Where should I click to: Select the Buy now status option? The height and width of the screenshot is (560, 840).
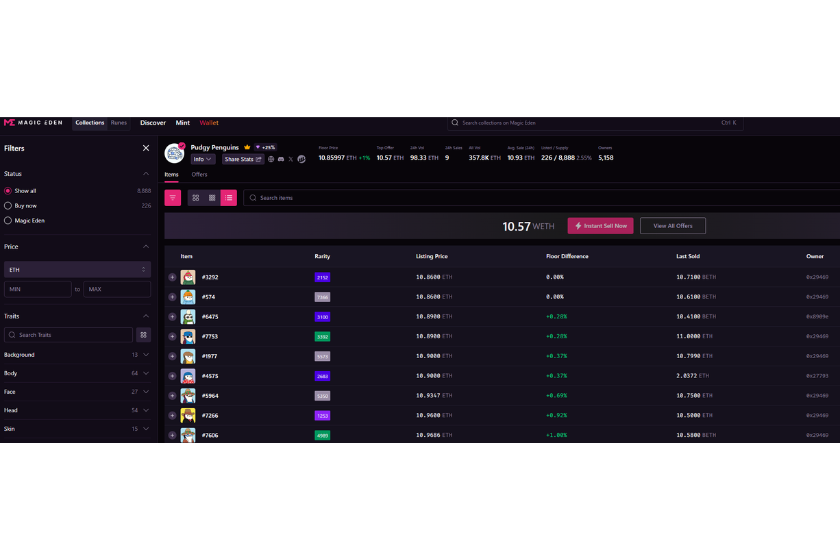8,206
